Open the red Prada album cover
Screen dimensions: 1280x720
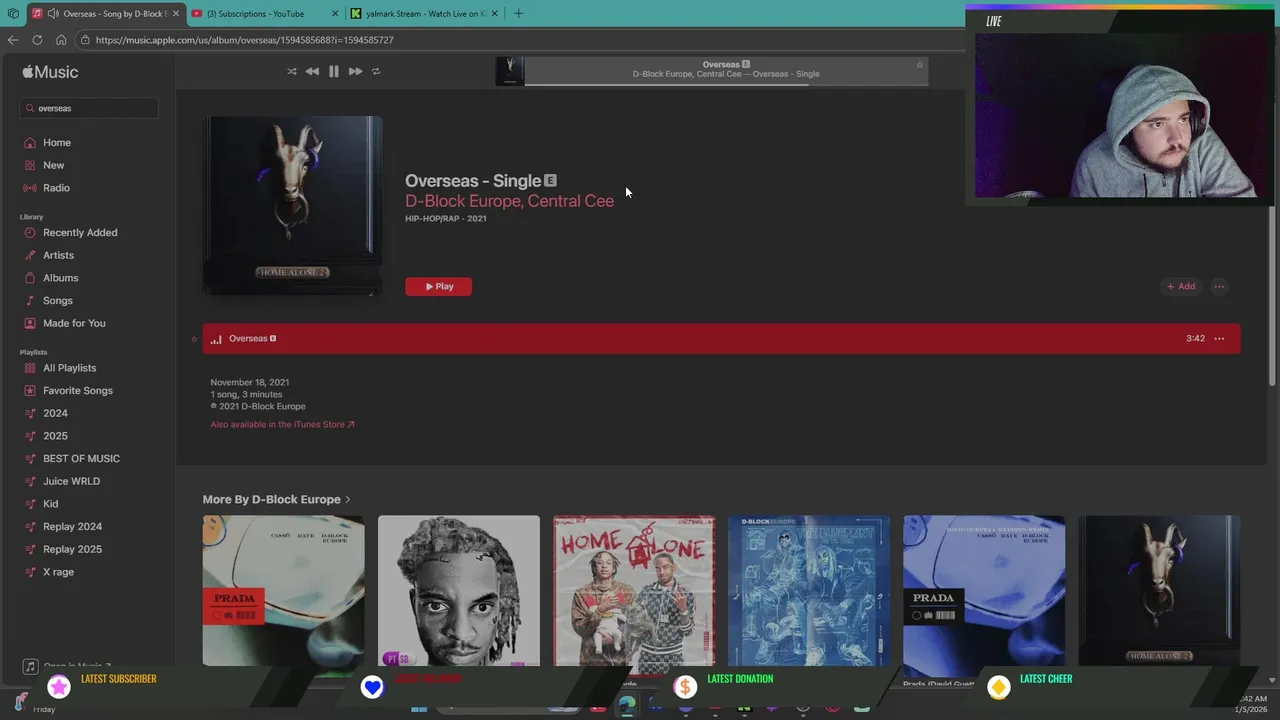(x=283, y=591)
